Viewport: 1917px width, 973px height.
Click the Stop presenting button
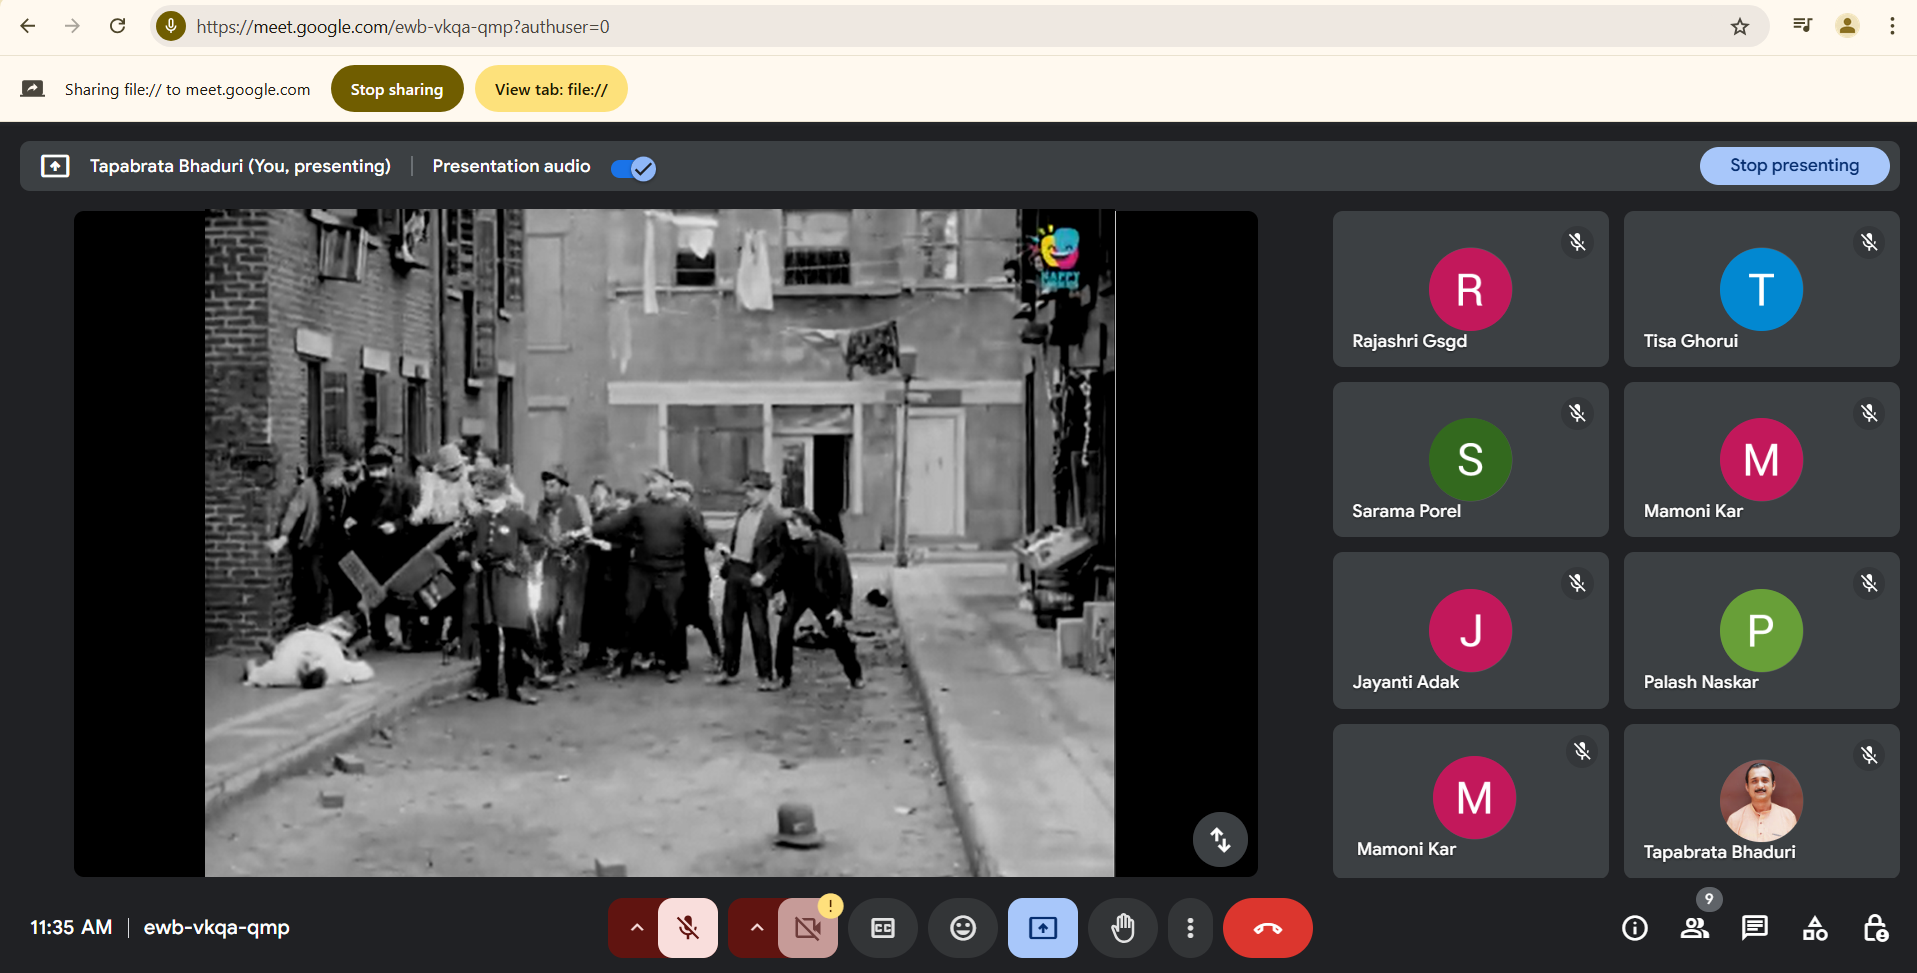pyautogui.click(x=1795, y=165)
